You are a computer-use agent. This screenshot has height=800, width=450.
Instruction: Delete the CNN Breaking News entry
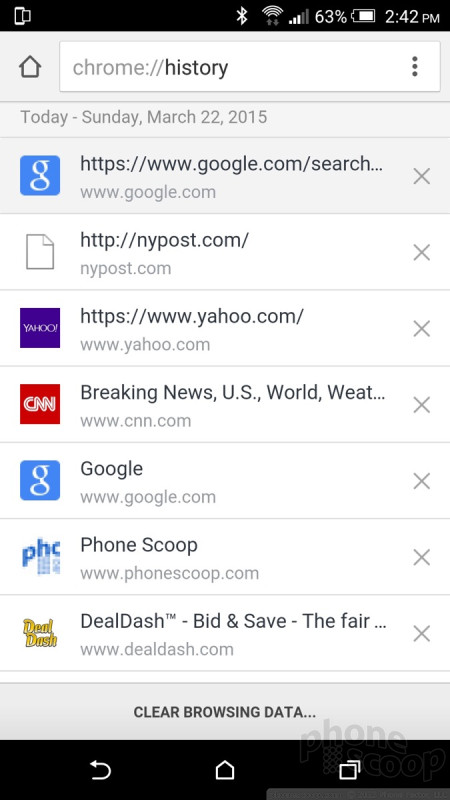click(x=421, y=406)
